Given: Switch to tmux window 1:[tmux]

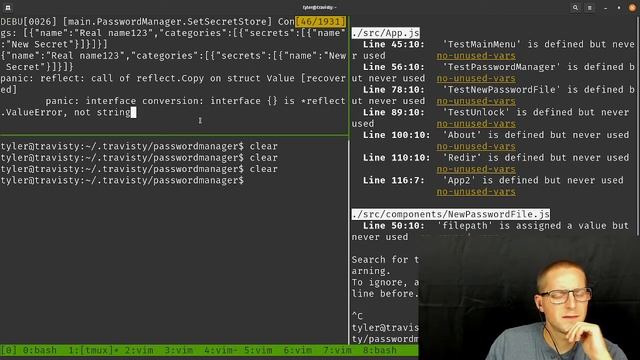Looking at the screenshot, I should click(x=93, y=350).
